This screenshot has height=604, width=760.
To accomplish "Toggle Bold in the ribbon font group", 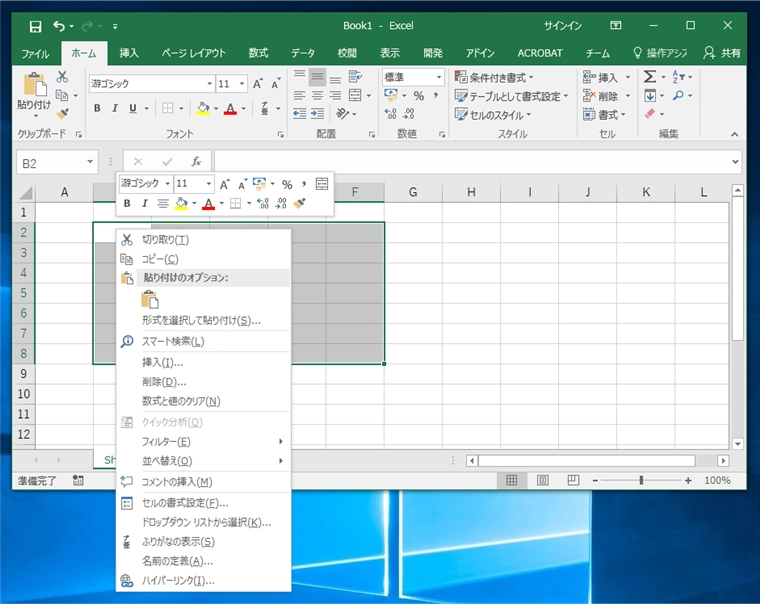I will [97, 108].
